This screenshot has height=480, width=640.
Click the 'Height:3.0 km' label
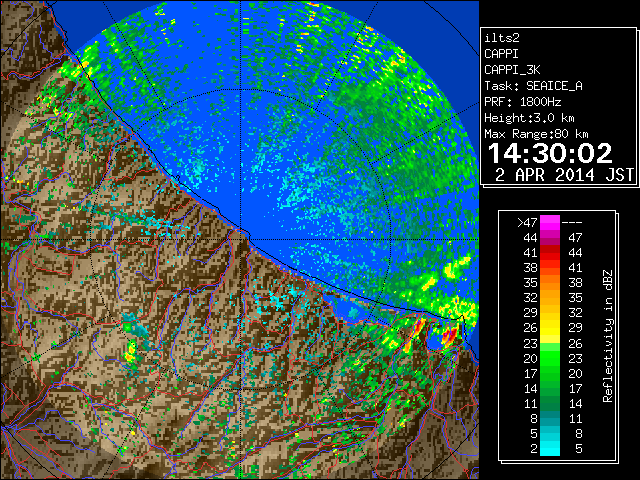pyautogui.click(x=529, y=118)
